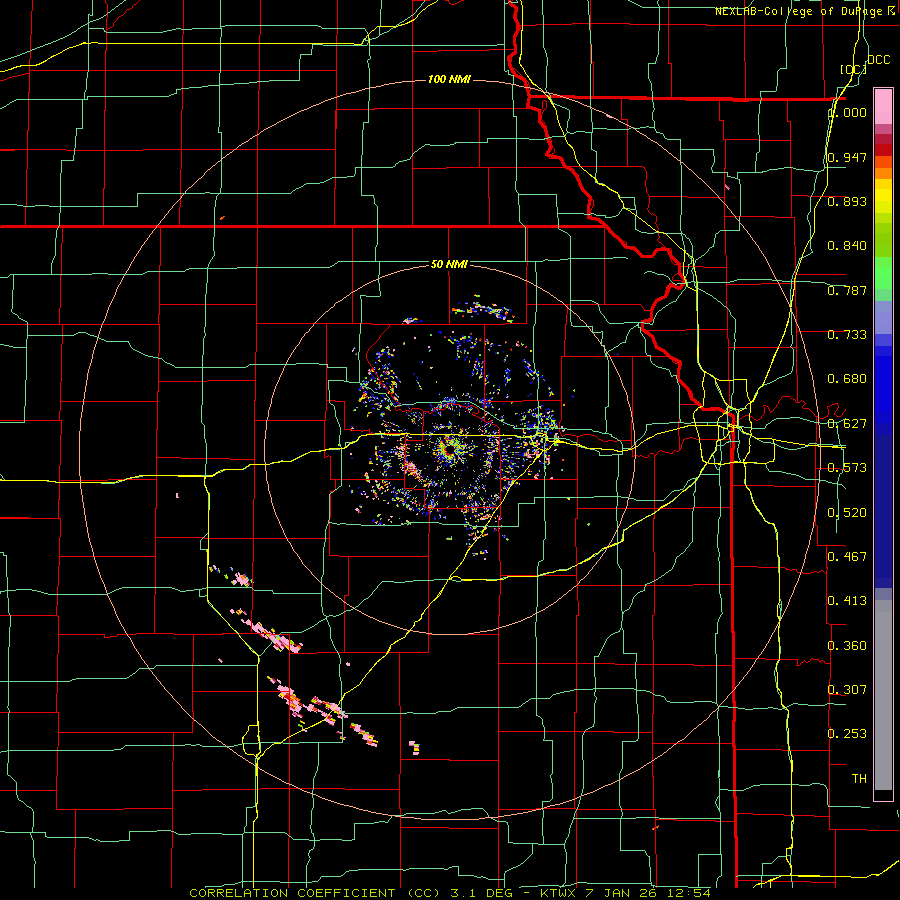Image resolution: width=900 pixels, height=900 pixels.
Task: Click the 0.627 legend value
Action: pos(847,424)
